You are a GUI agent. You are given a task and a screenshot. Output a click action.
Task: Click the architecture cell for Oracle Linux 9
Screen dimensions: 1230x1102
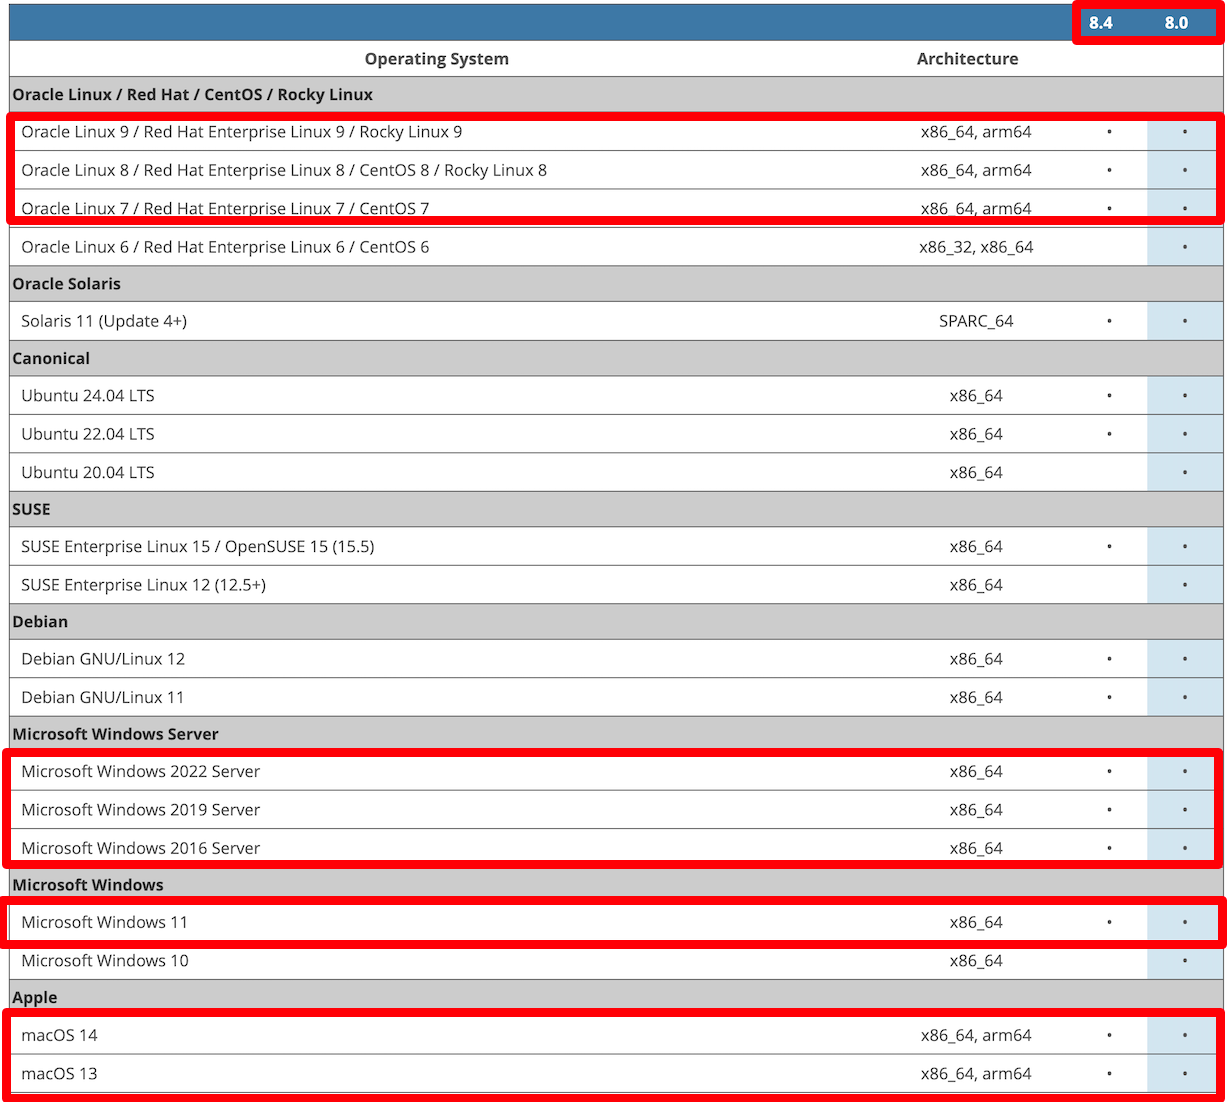coord(976,132)
